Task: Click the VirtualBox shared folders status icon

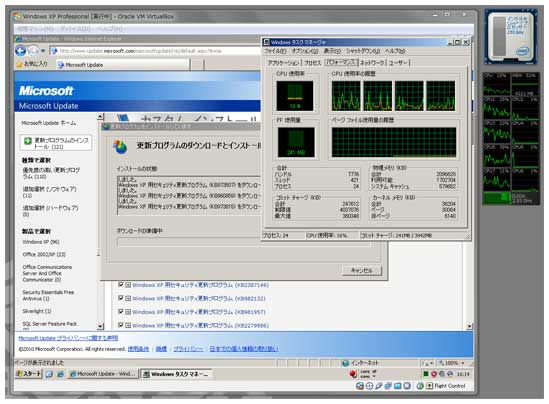Action: coord(397,386)
